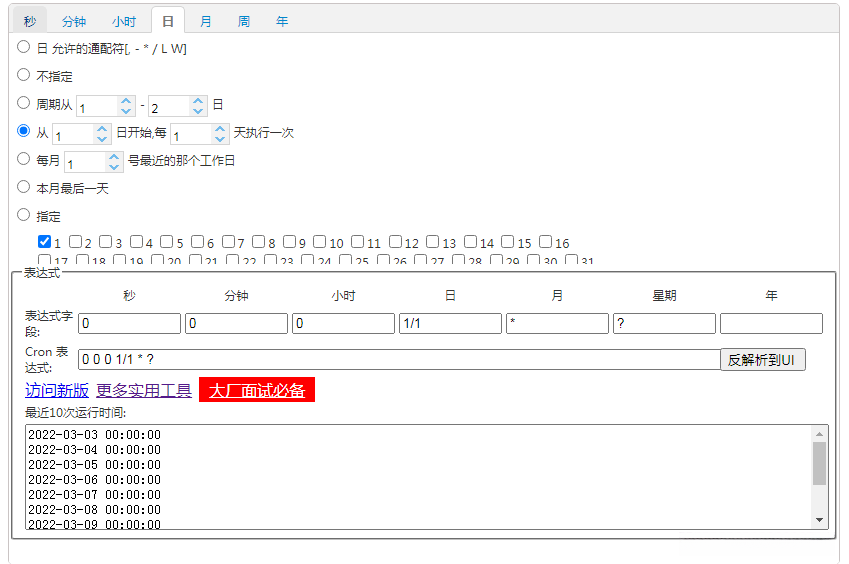Click the run times scrollbar down arrow
The image size is (849, 564).
click(819, 520)
